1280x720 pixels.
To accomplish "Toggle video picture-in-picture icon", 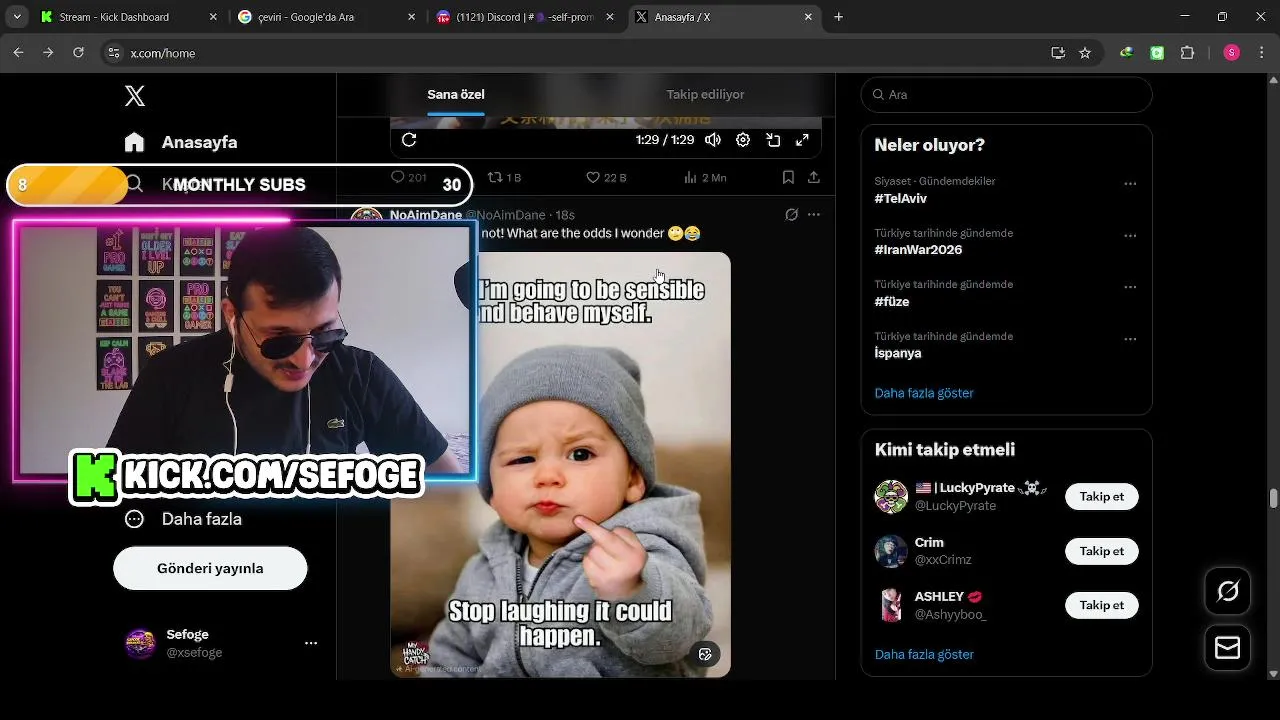I will point(773,140).
